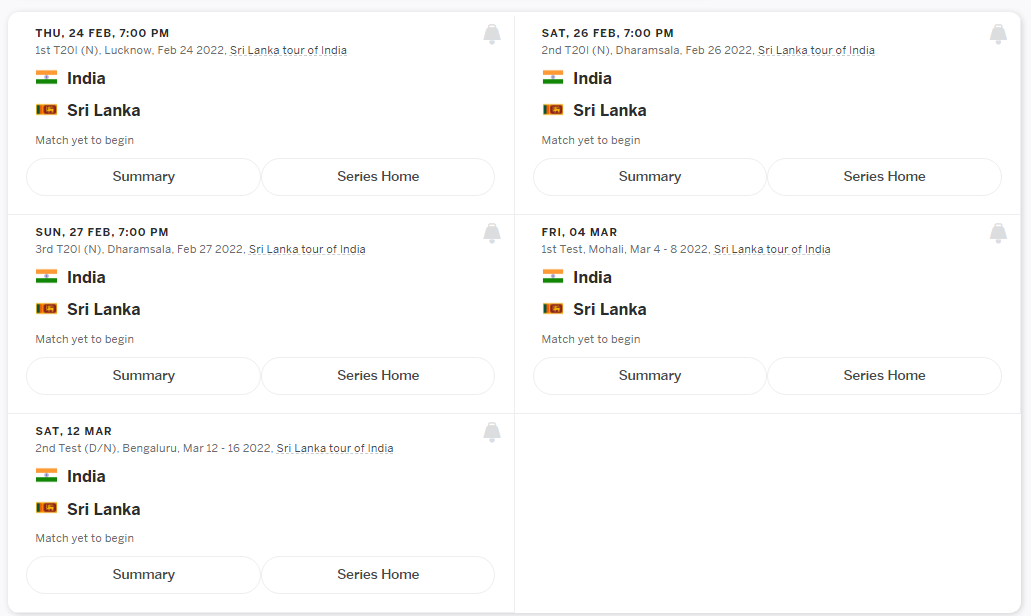The image size is (1031, 616).
Task: Open Summary for 1st Test Mohali
Action: [649, 376]
